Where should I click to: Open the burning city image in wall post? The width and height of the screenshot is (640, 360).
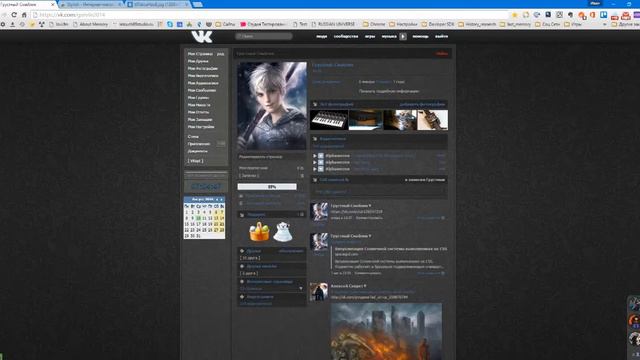pyautogui.click(x=386, y=331)
